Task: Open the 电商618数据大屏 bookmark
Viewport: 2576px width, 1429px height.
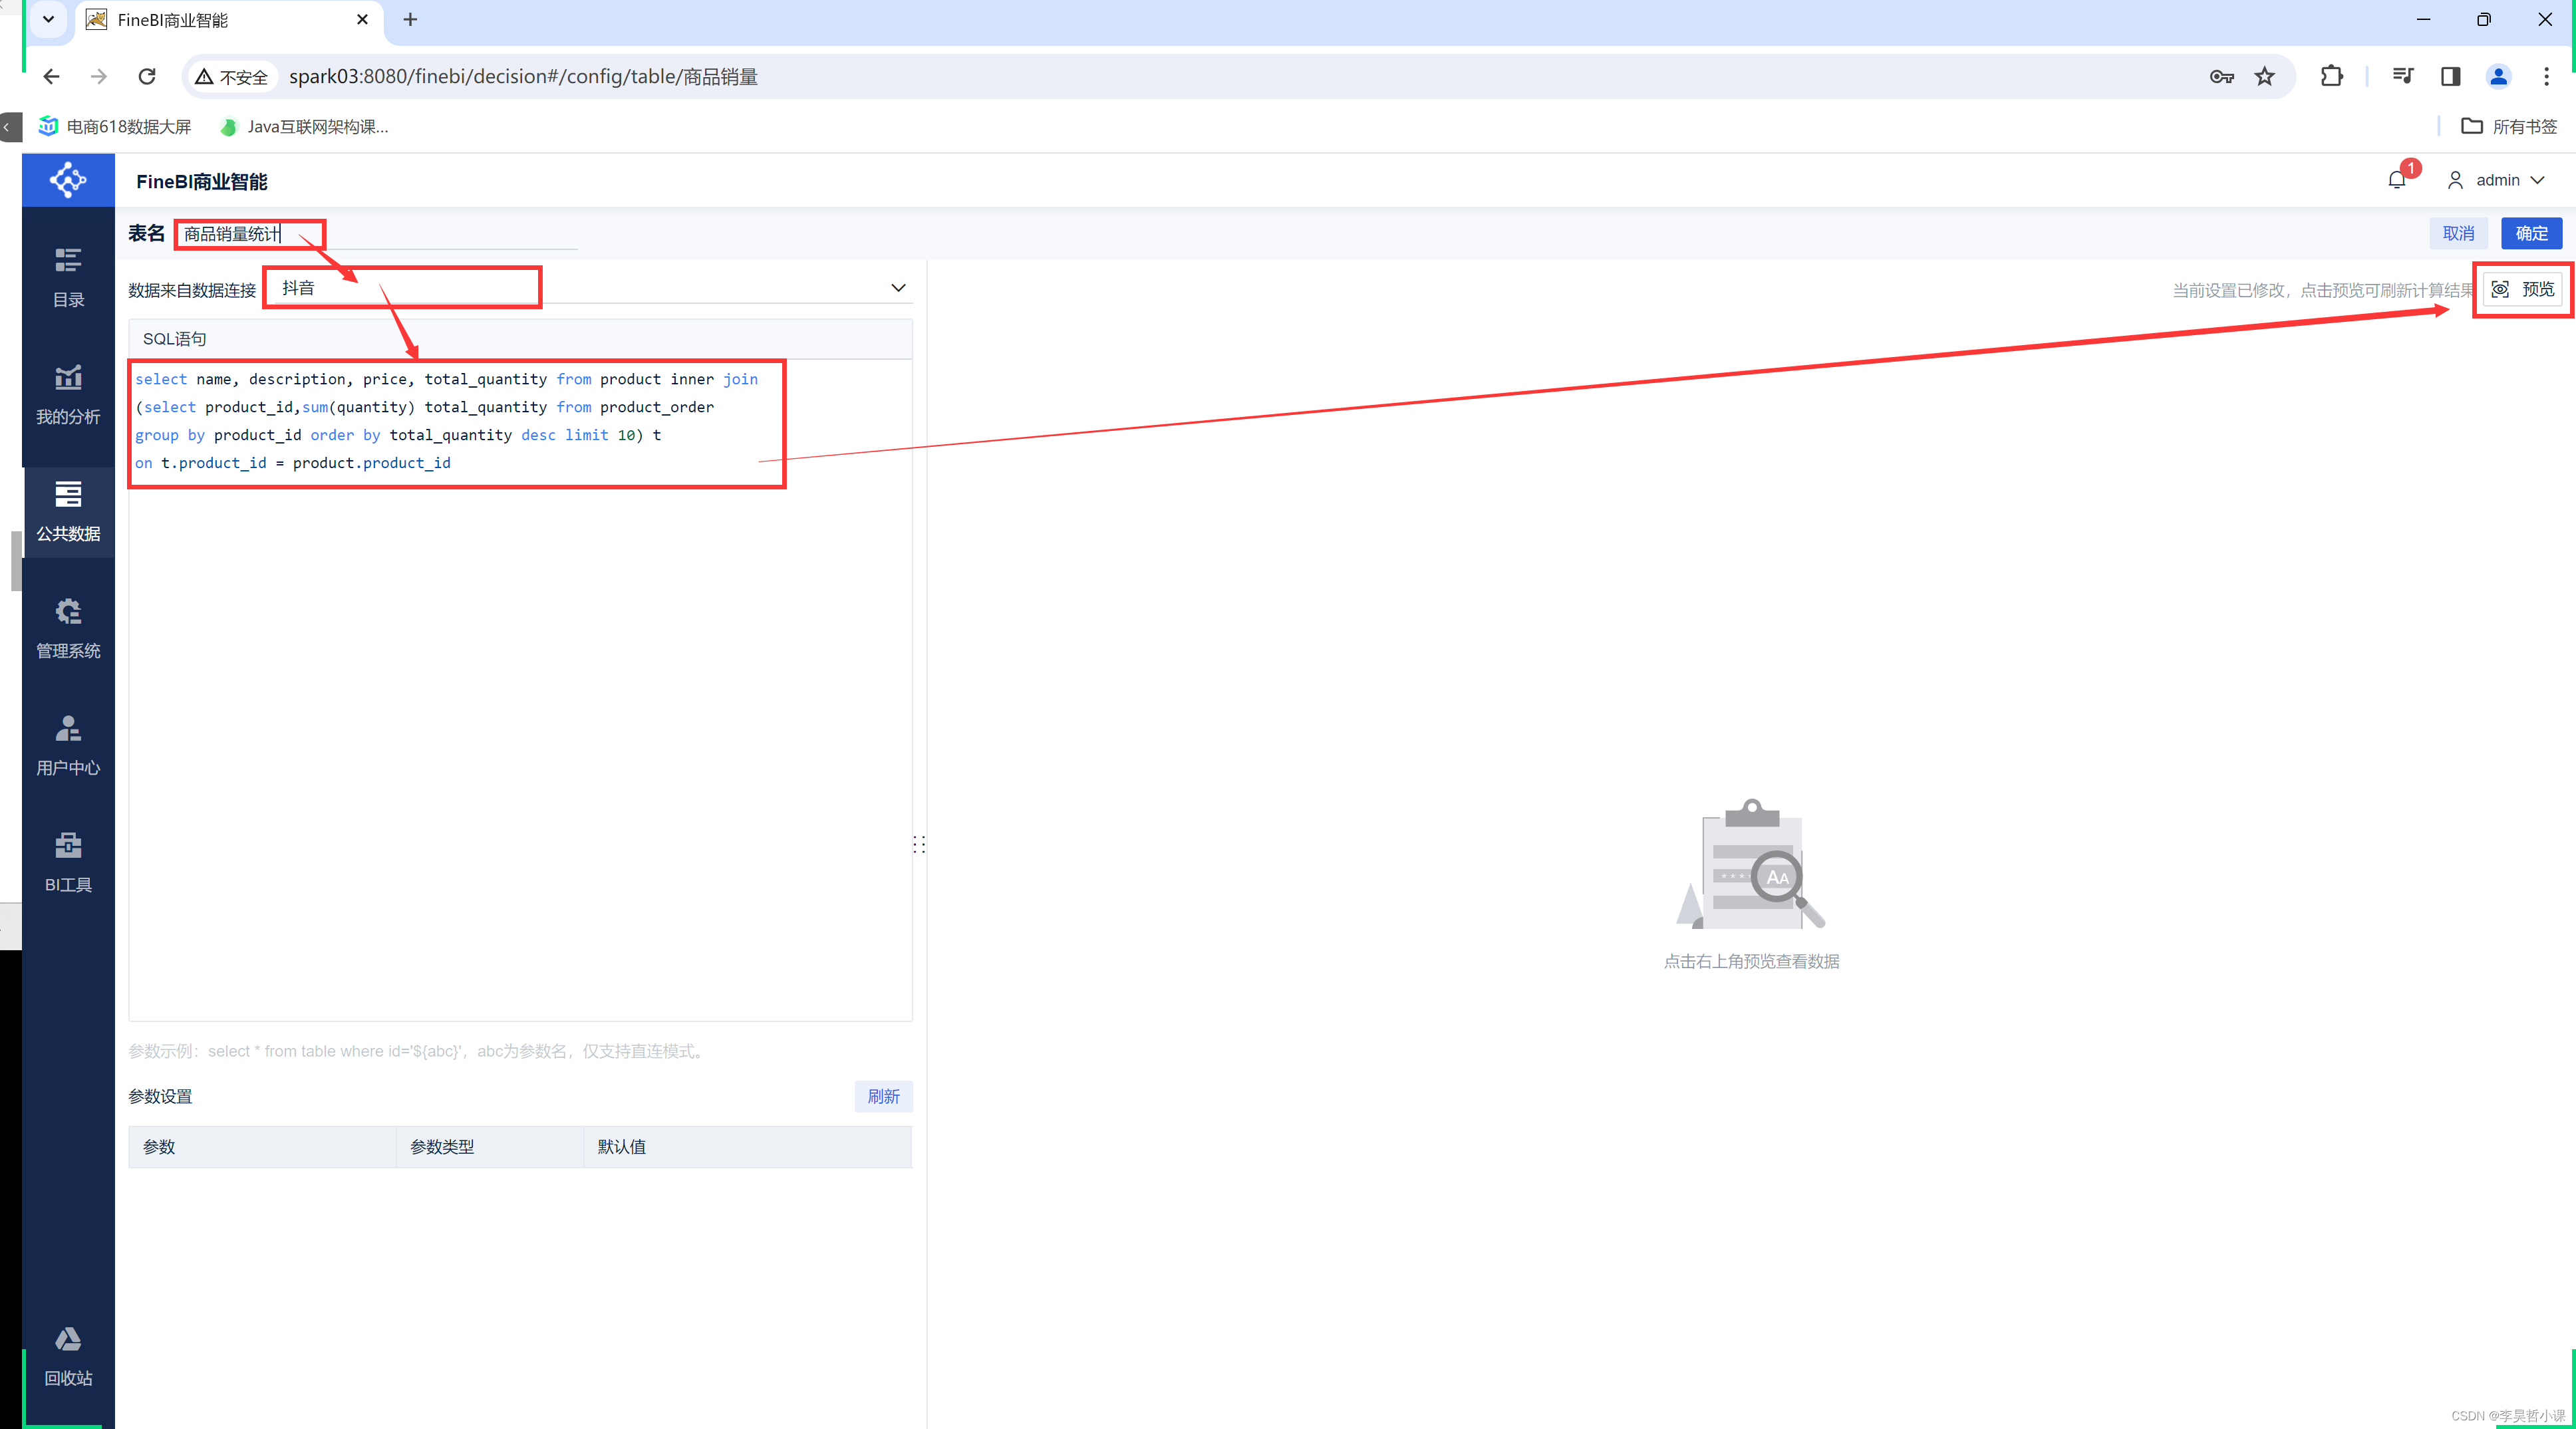Action: point(115,126)
